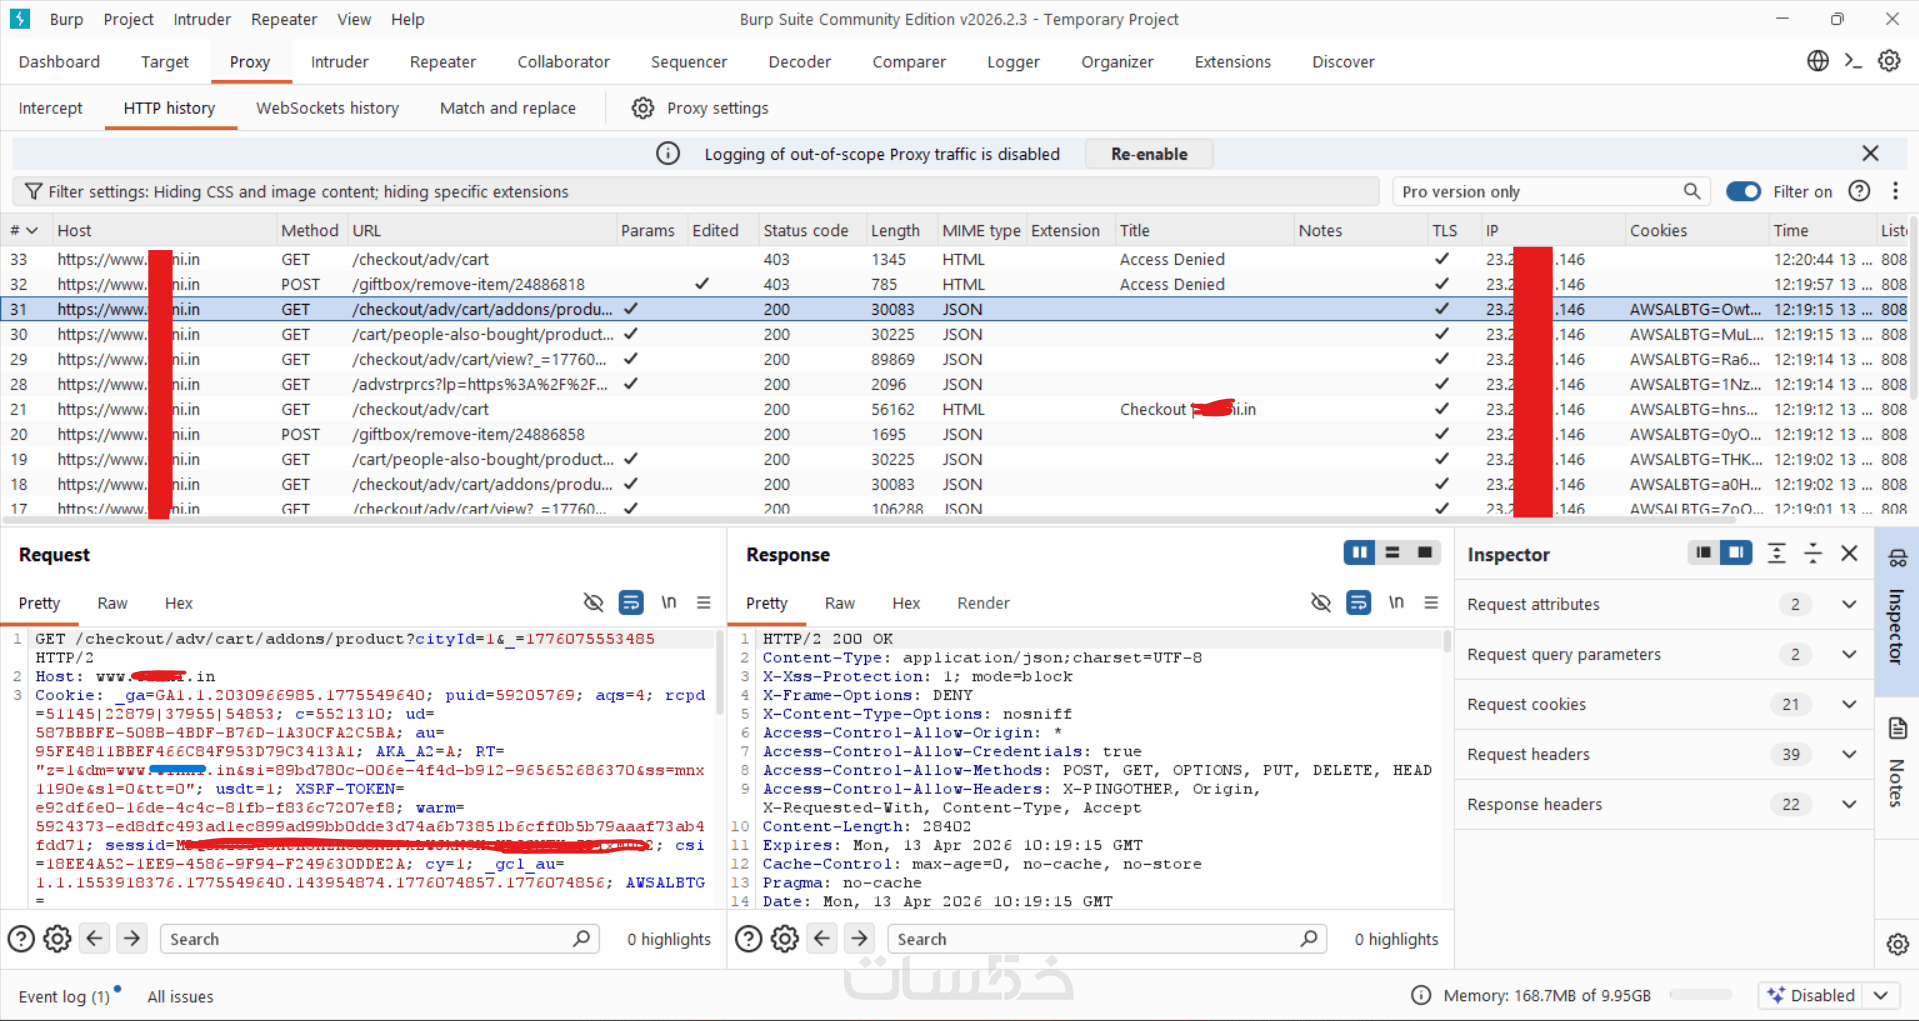
Task: Click the info icon beside the logging message
Action: (668, 154)
